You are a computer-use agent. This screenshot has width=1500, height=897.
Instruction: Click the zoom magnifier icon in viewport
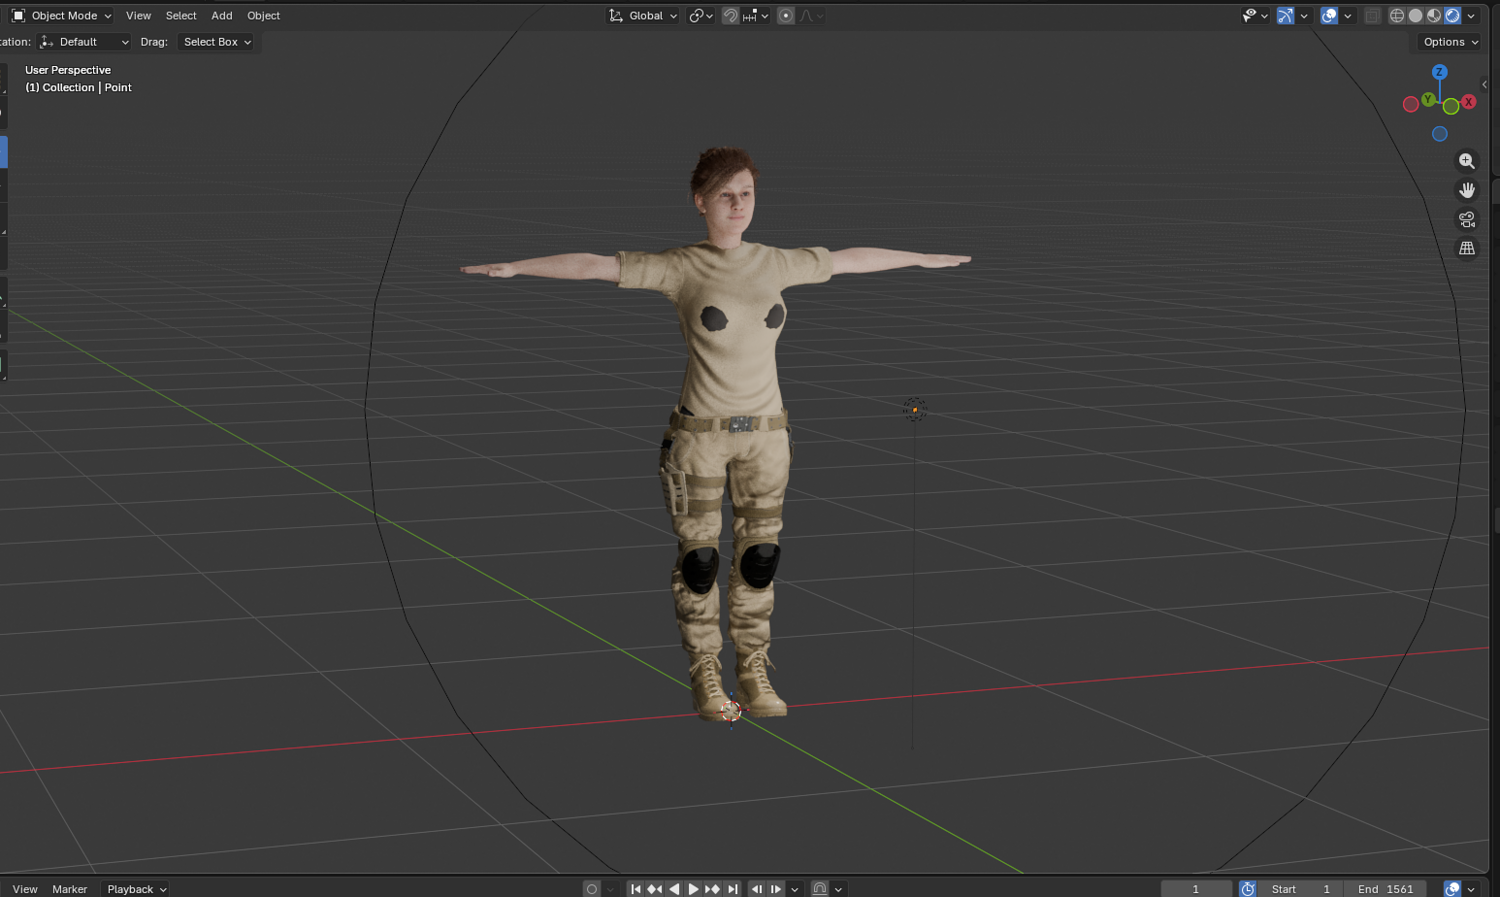coord(1467,161)
